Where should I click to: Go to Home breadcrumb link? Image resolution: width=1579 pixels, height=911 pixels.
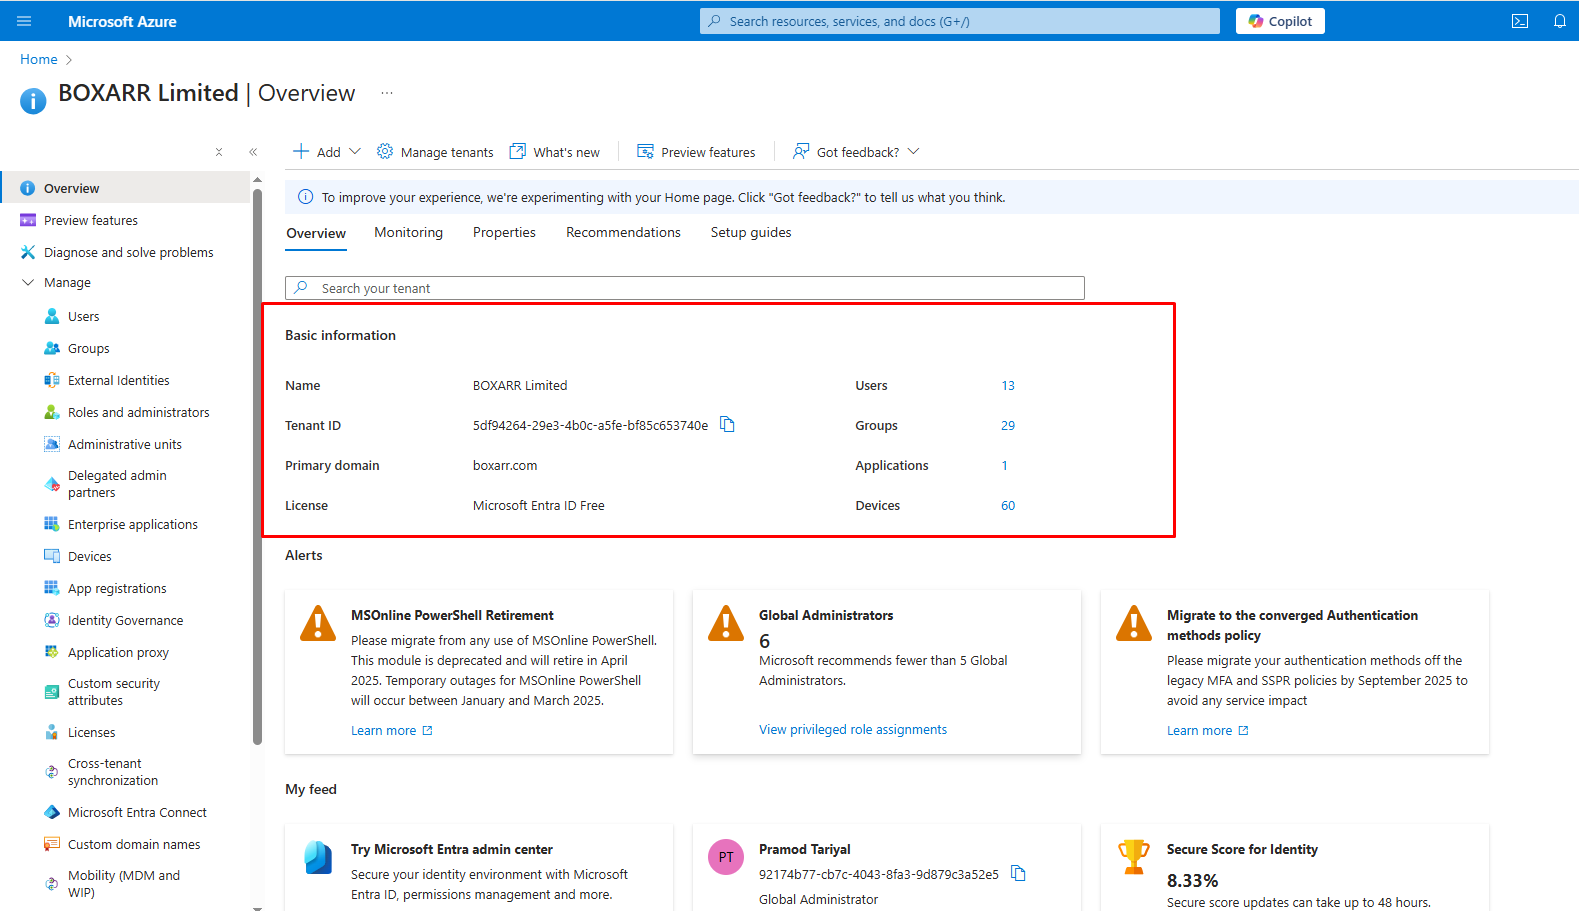(x=39, y=60)
